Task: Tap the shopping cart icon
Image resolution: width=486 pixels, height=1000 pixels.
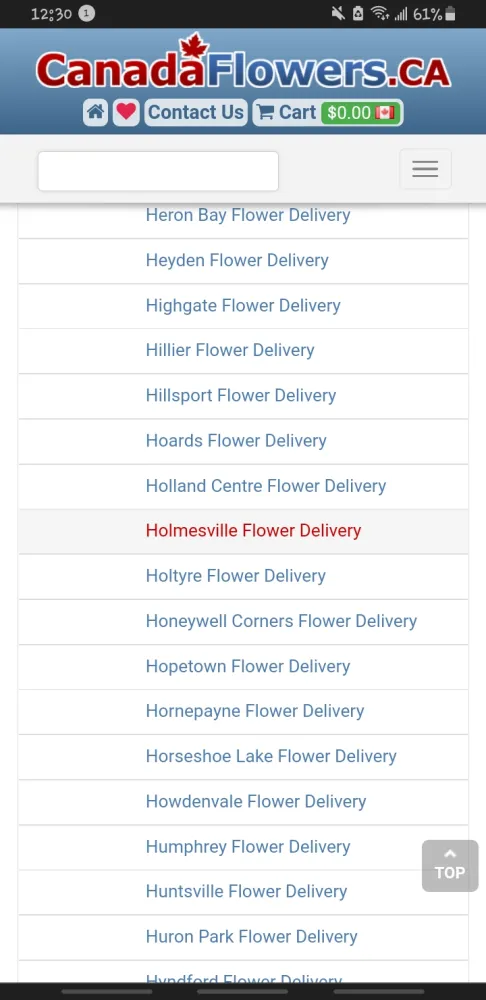Action: (264, 113)
